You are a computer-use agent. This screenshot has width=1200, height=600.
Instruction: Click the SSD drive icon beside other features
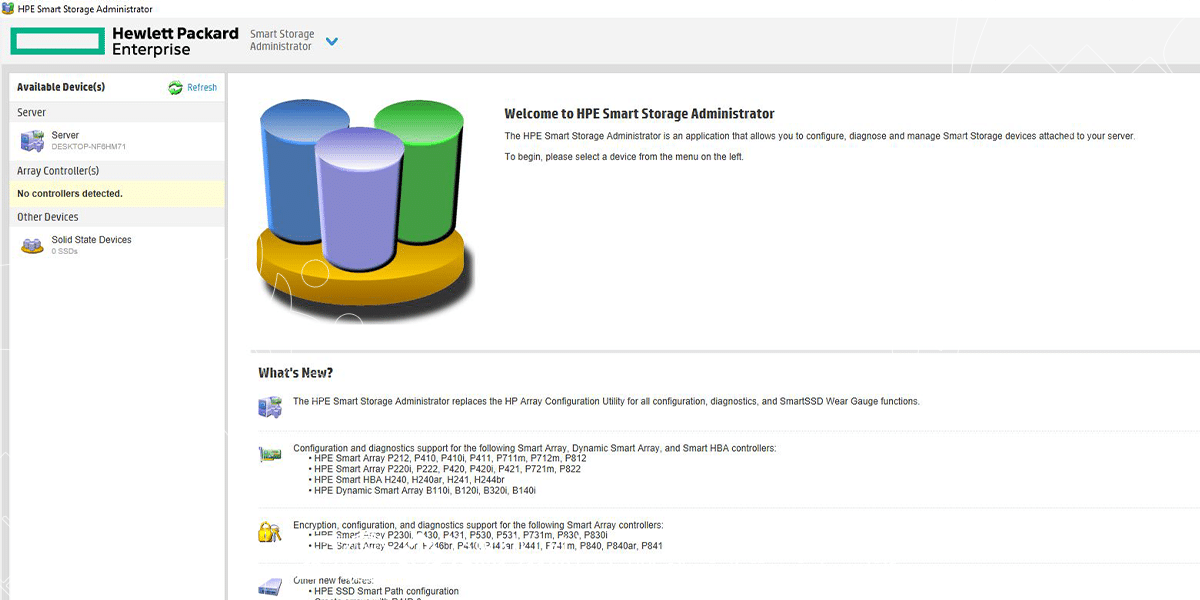pyautogui.click(x=270, y=587)
